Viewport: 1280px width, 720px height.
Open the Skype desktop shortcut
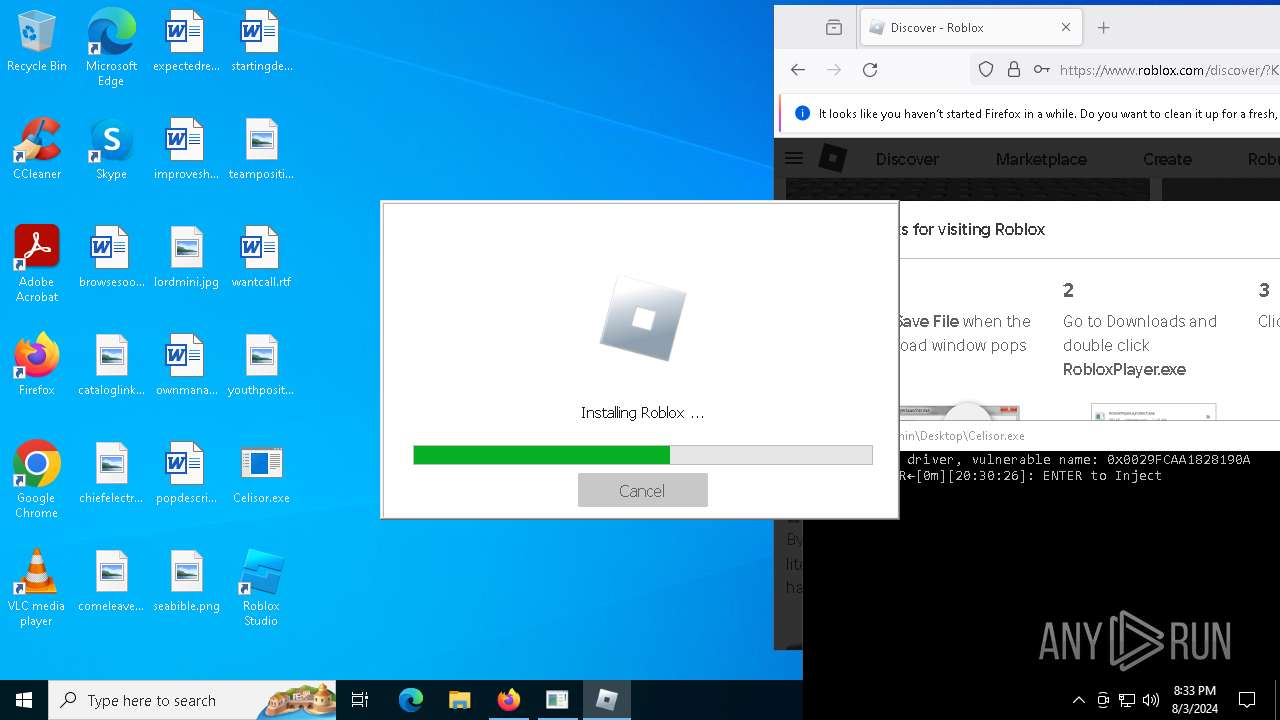pos(111,149)
